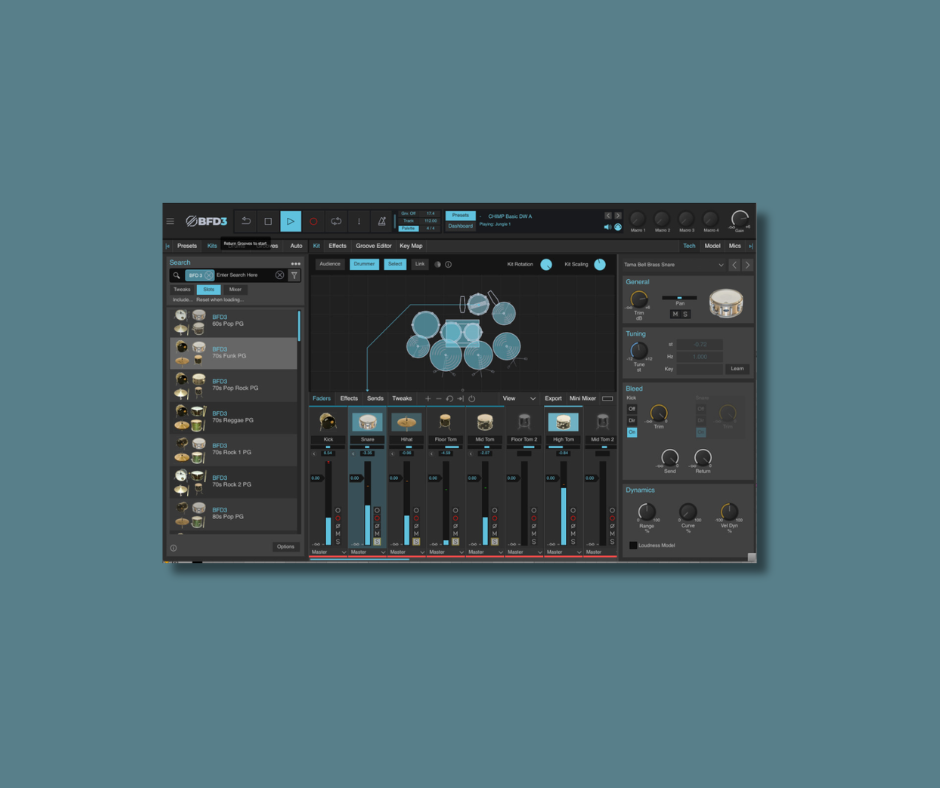Open Snare channel Master output dropdown
Viewport: 940px width, 788px height.
[x=367, y=552]
